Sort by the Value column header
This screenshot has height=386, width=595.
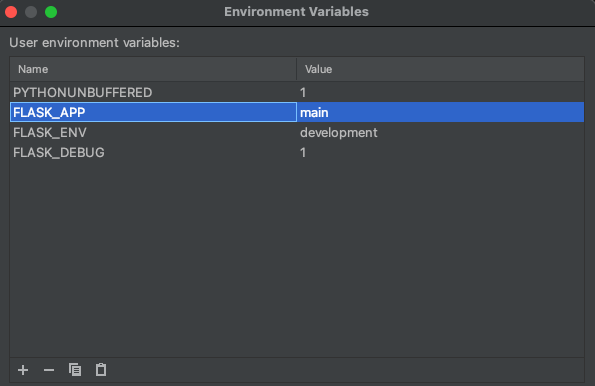click(x=441, y=69)
